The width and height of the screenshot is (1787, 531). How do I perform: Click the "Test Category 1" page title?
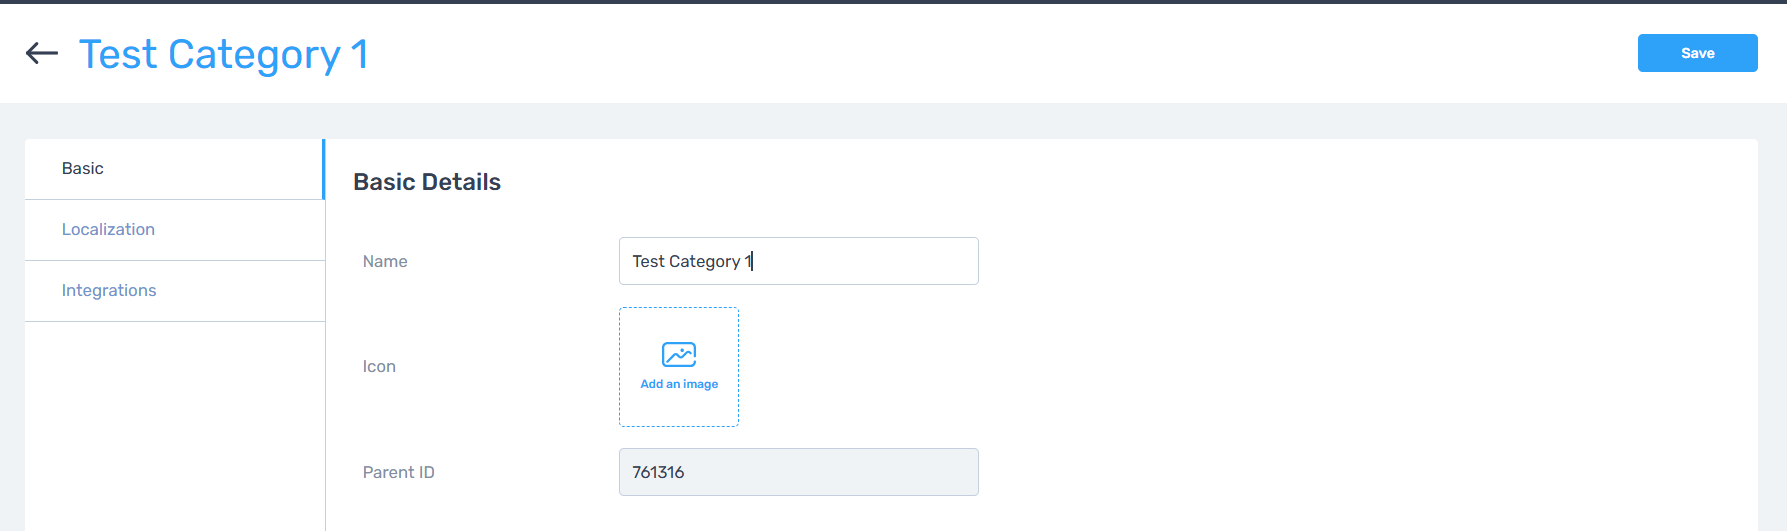(224, 54)
